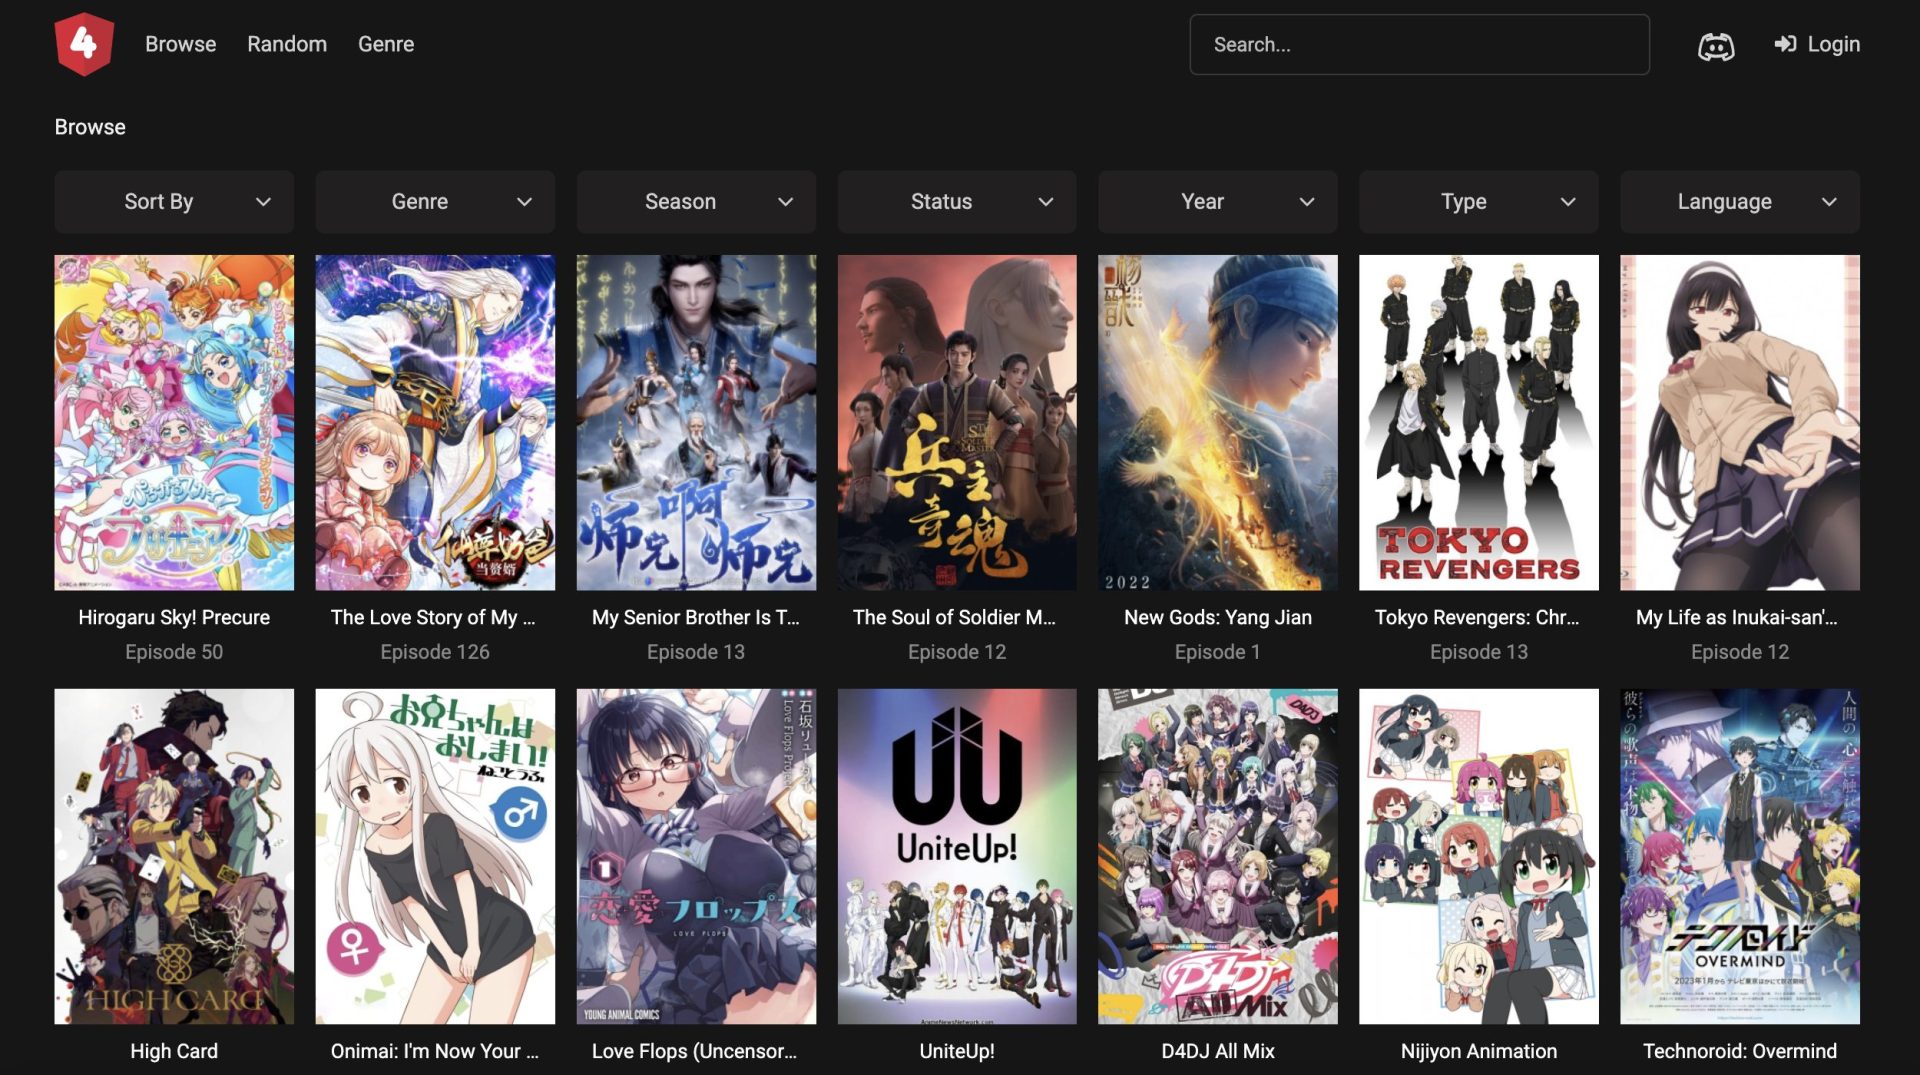Open The Love Story of My poster

coord(435,422)
